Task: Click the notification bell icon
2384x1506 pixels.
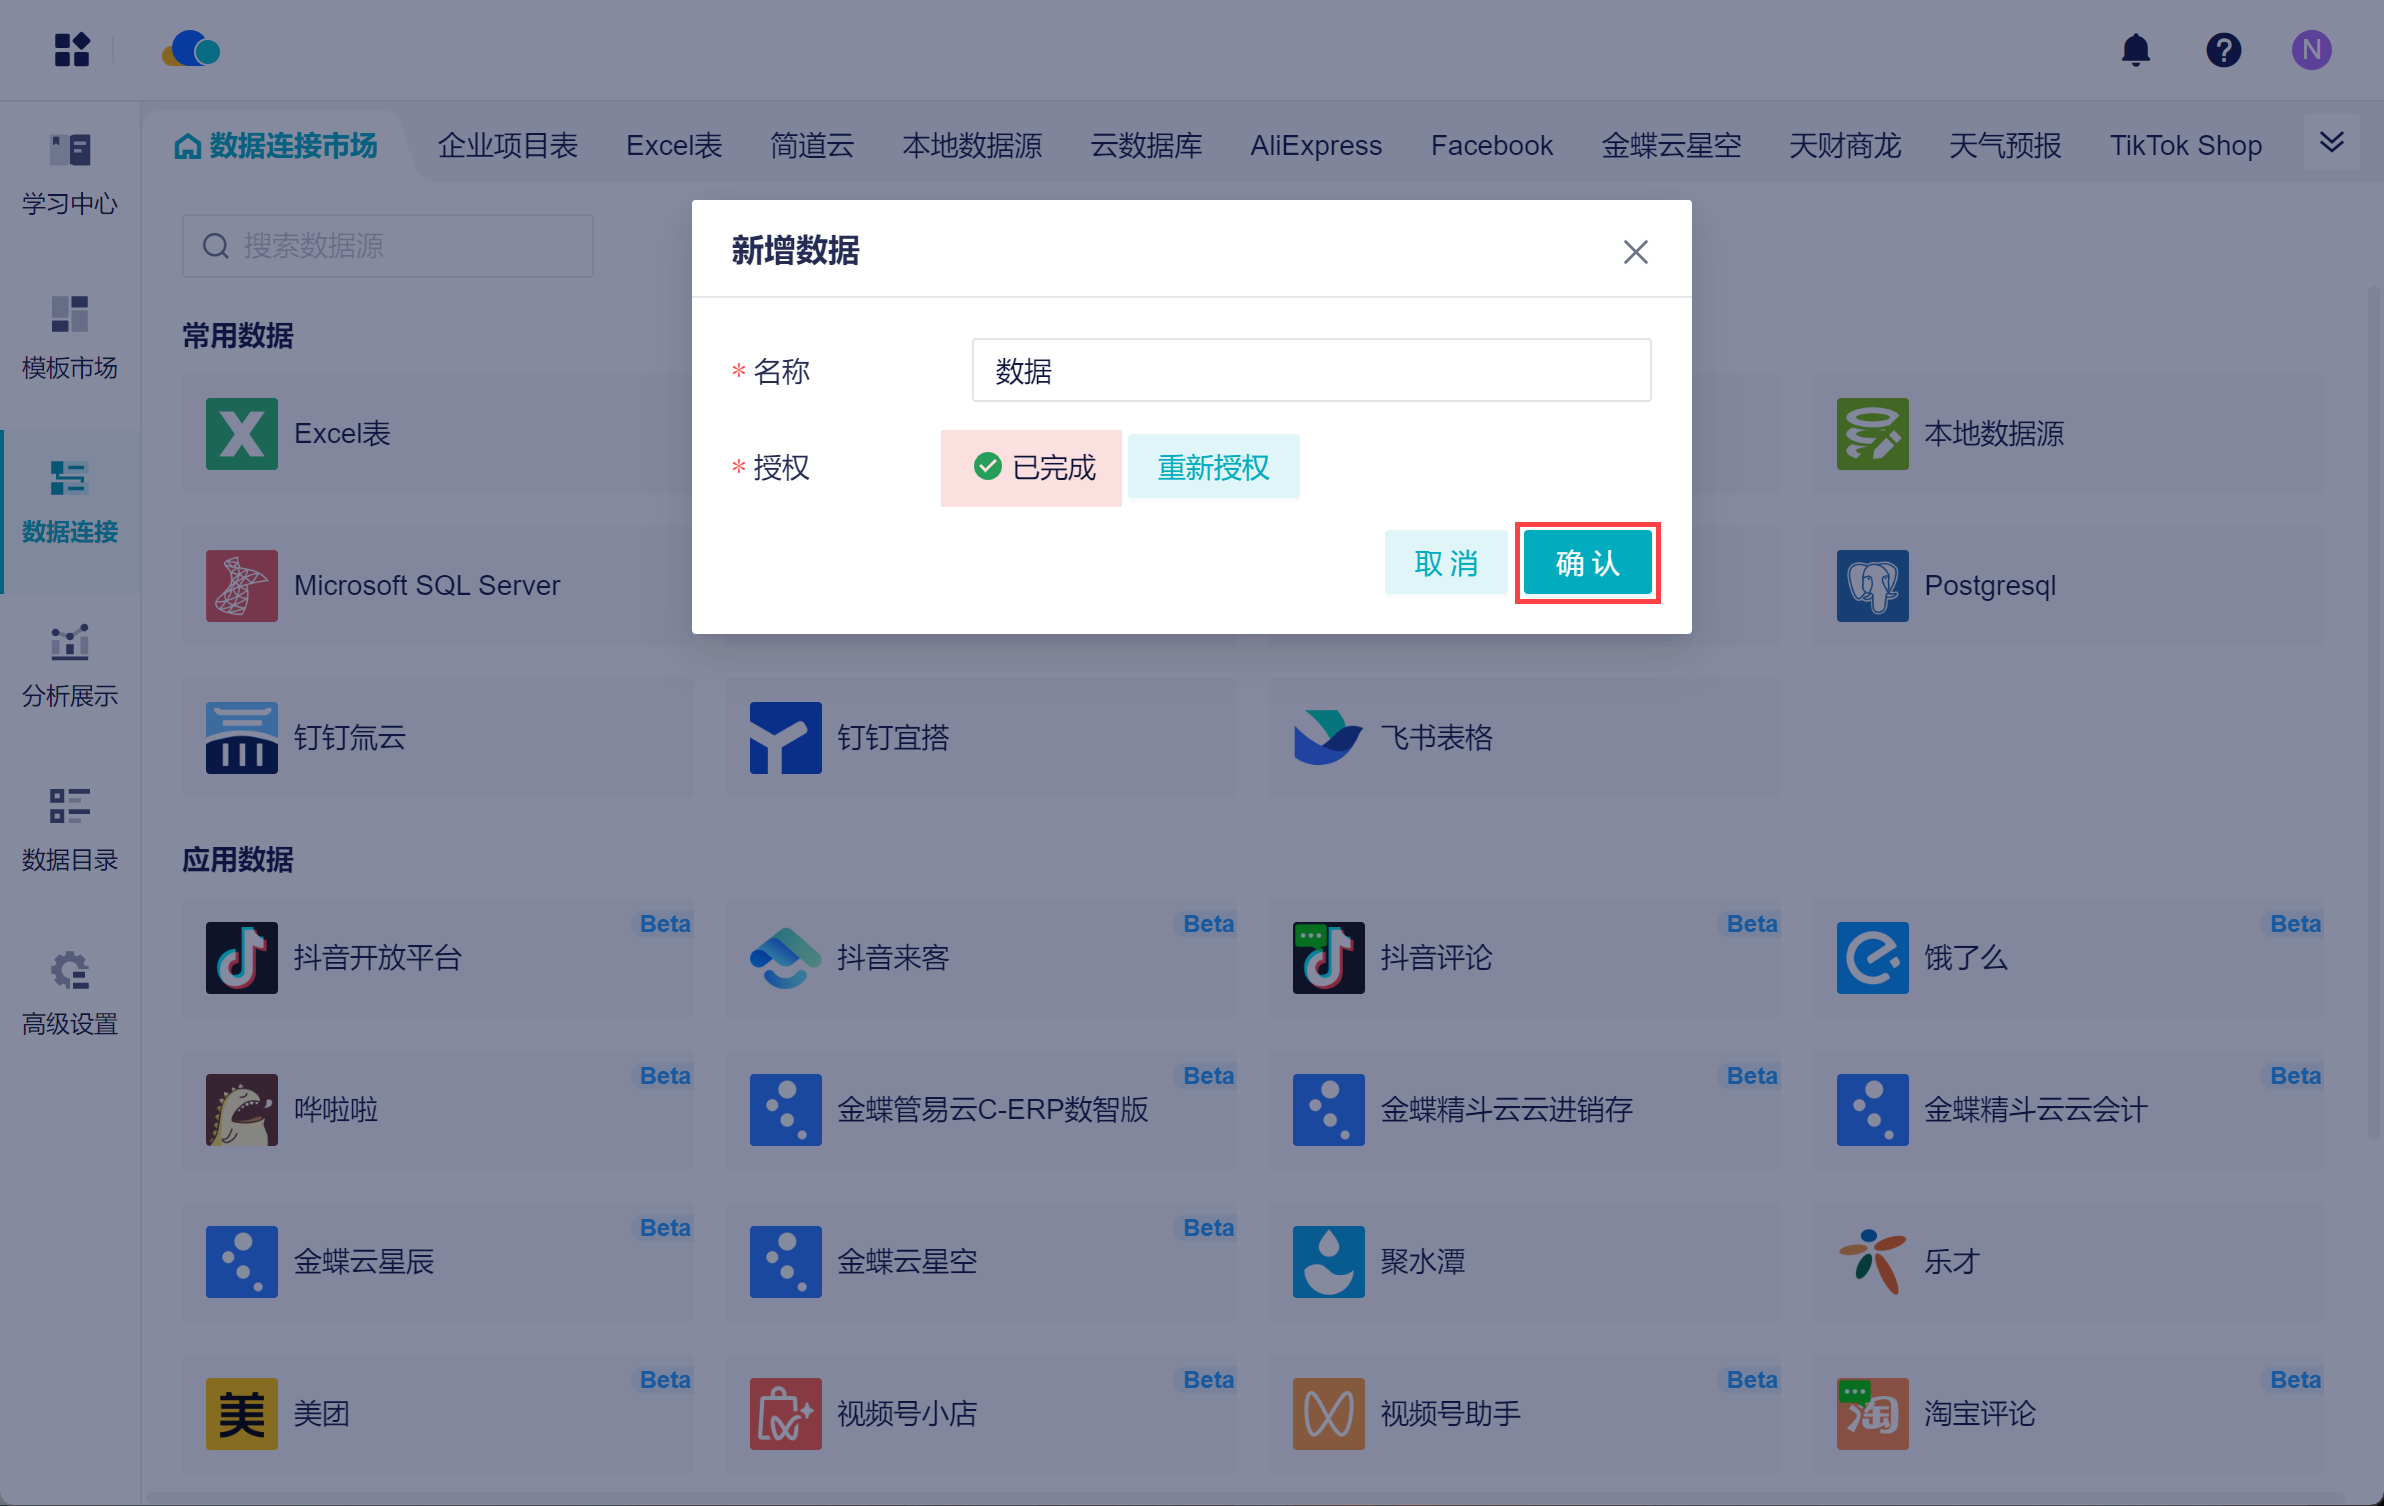Action: pyautogui.click(x=2135, y=50)
